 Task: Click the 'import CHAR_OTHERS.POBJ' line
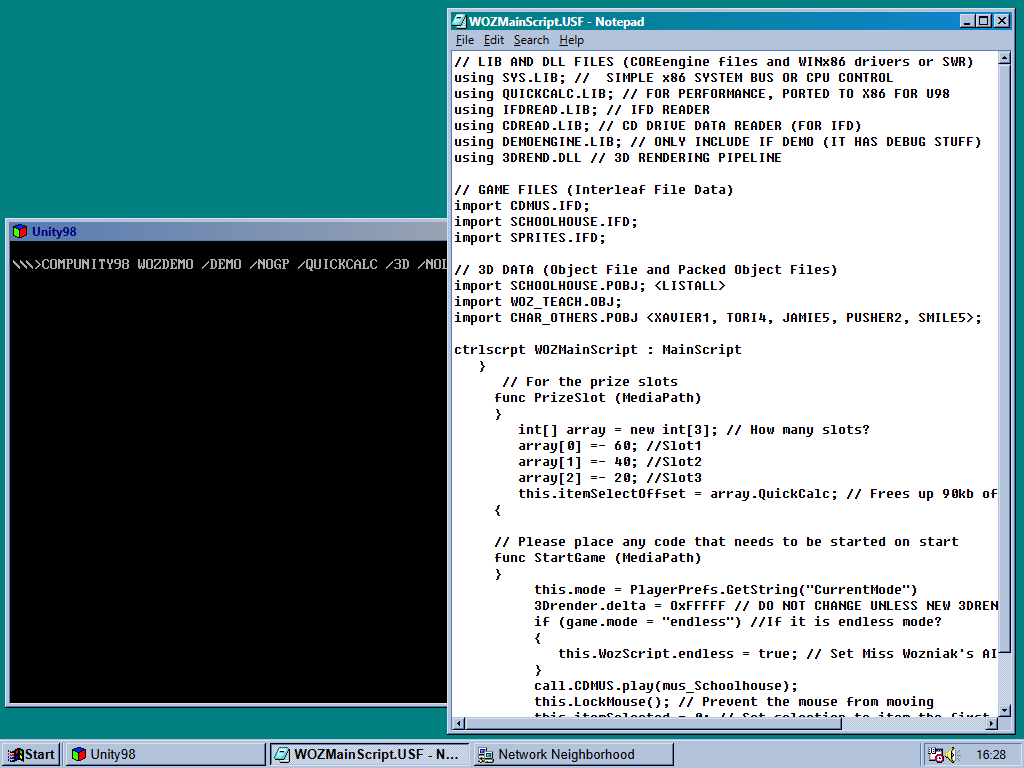(718, 318)
